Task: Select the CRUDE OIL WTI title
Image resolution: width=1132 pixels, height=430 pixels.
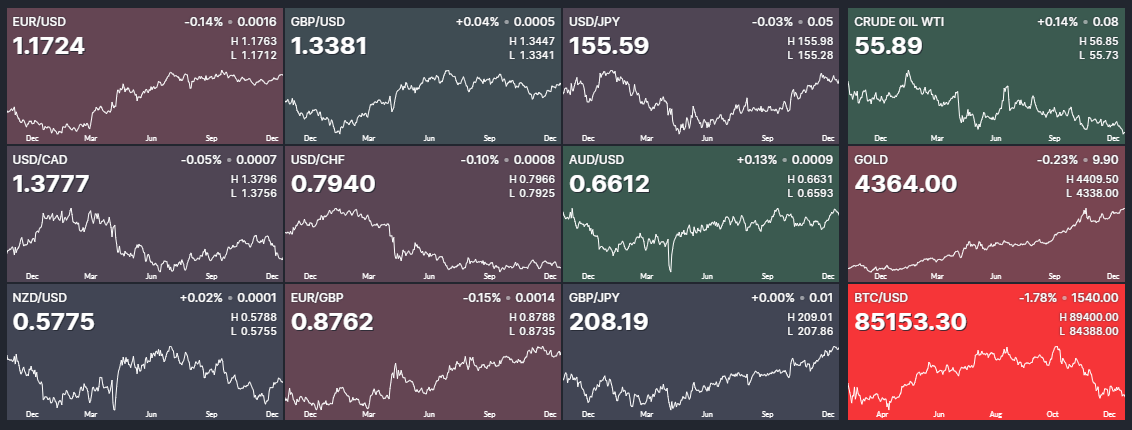Action: point(900,21)
